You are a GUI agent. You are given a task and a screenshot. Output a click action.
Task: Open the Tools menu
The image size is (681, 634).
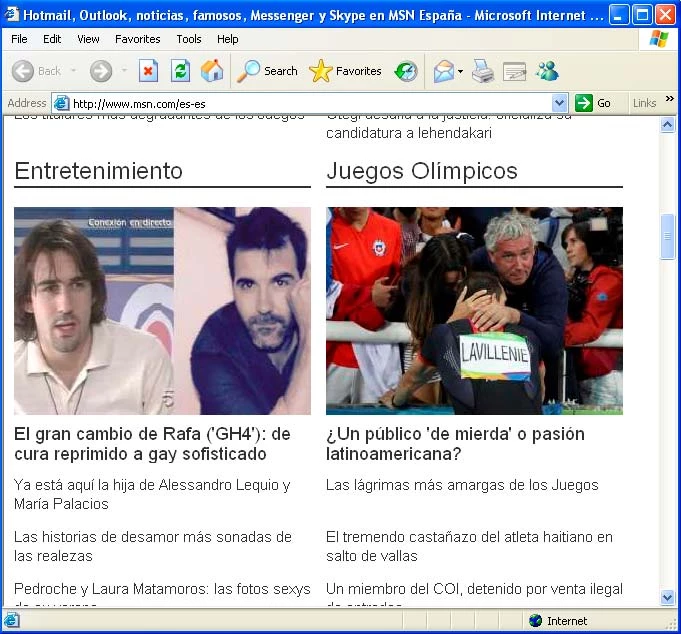coord(189,39)
